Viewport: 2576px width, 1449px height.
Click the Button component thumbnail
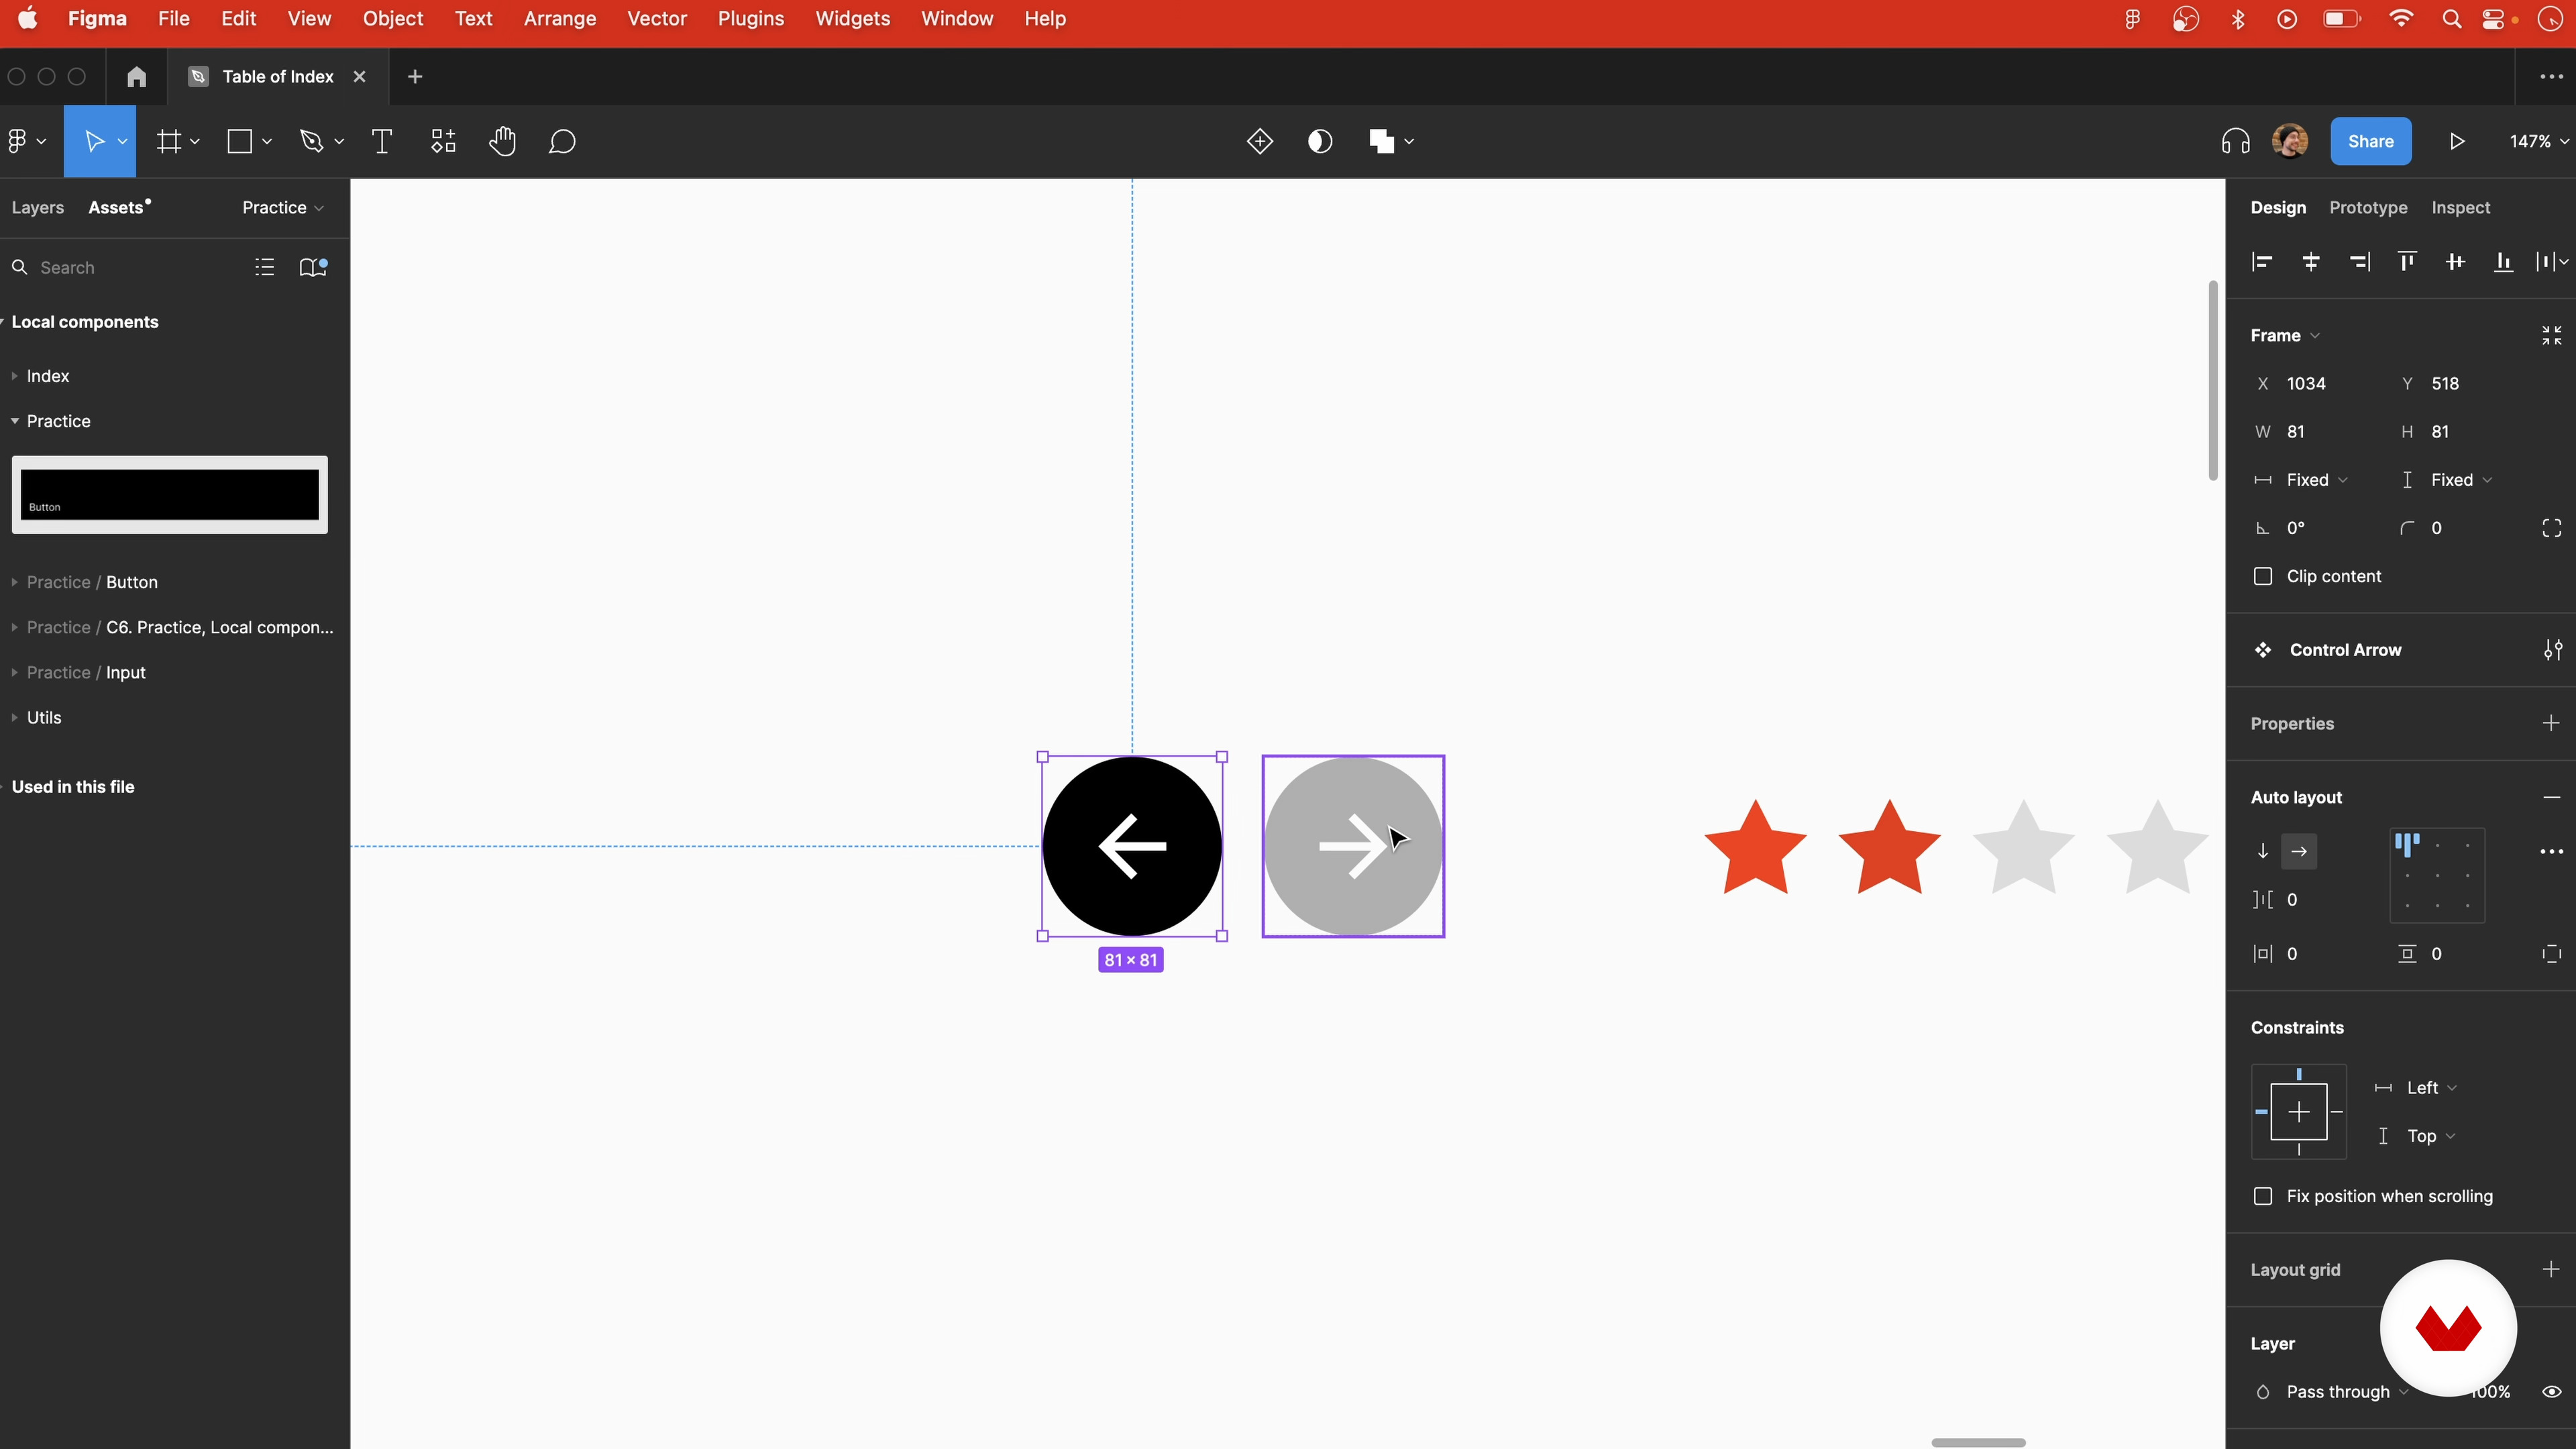[170, 495]
